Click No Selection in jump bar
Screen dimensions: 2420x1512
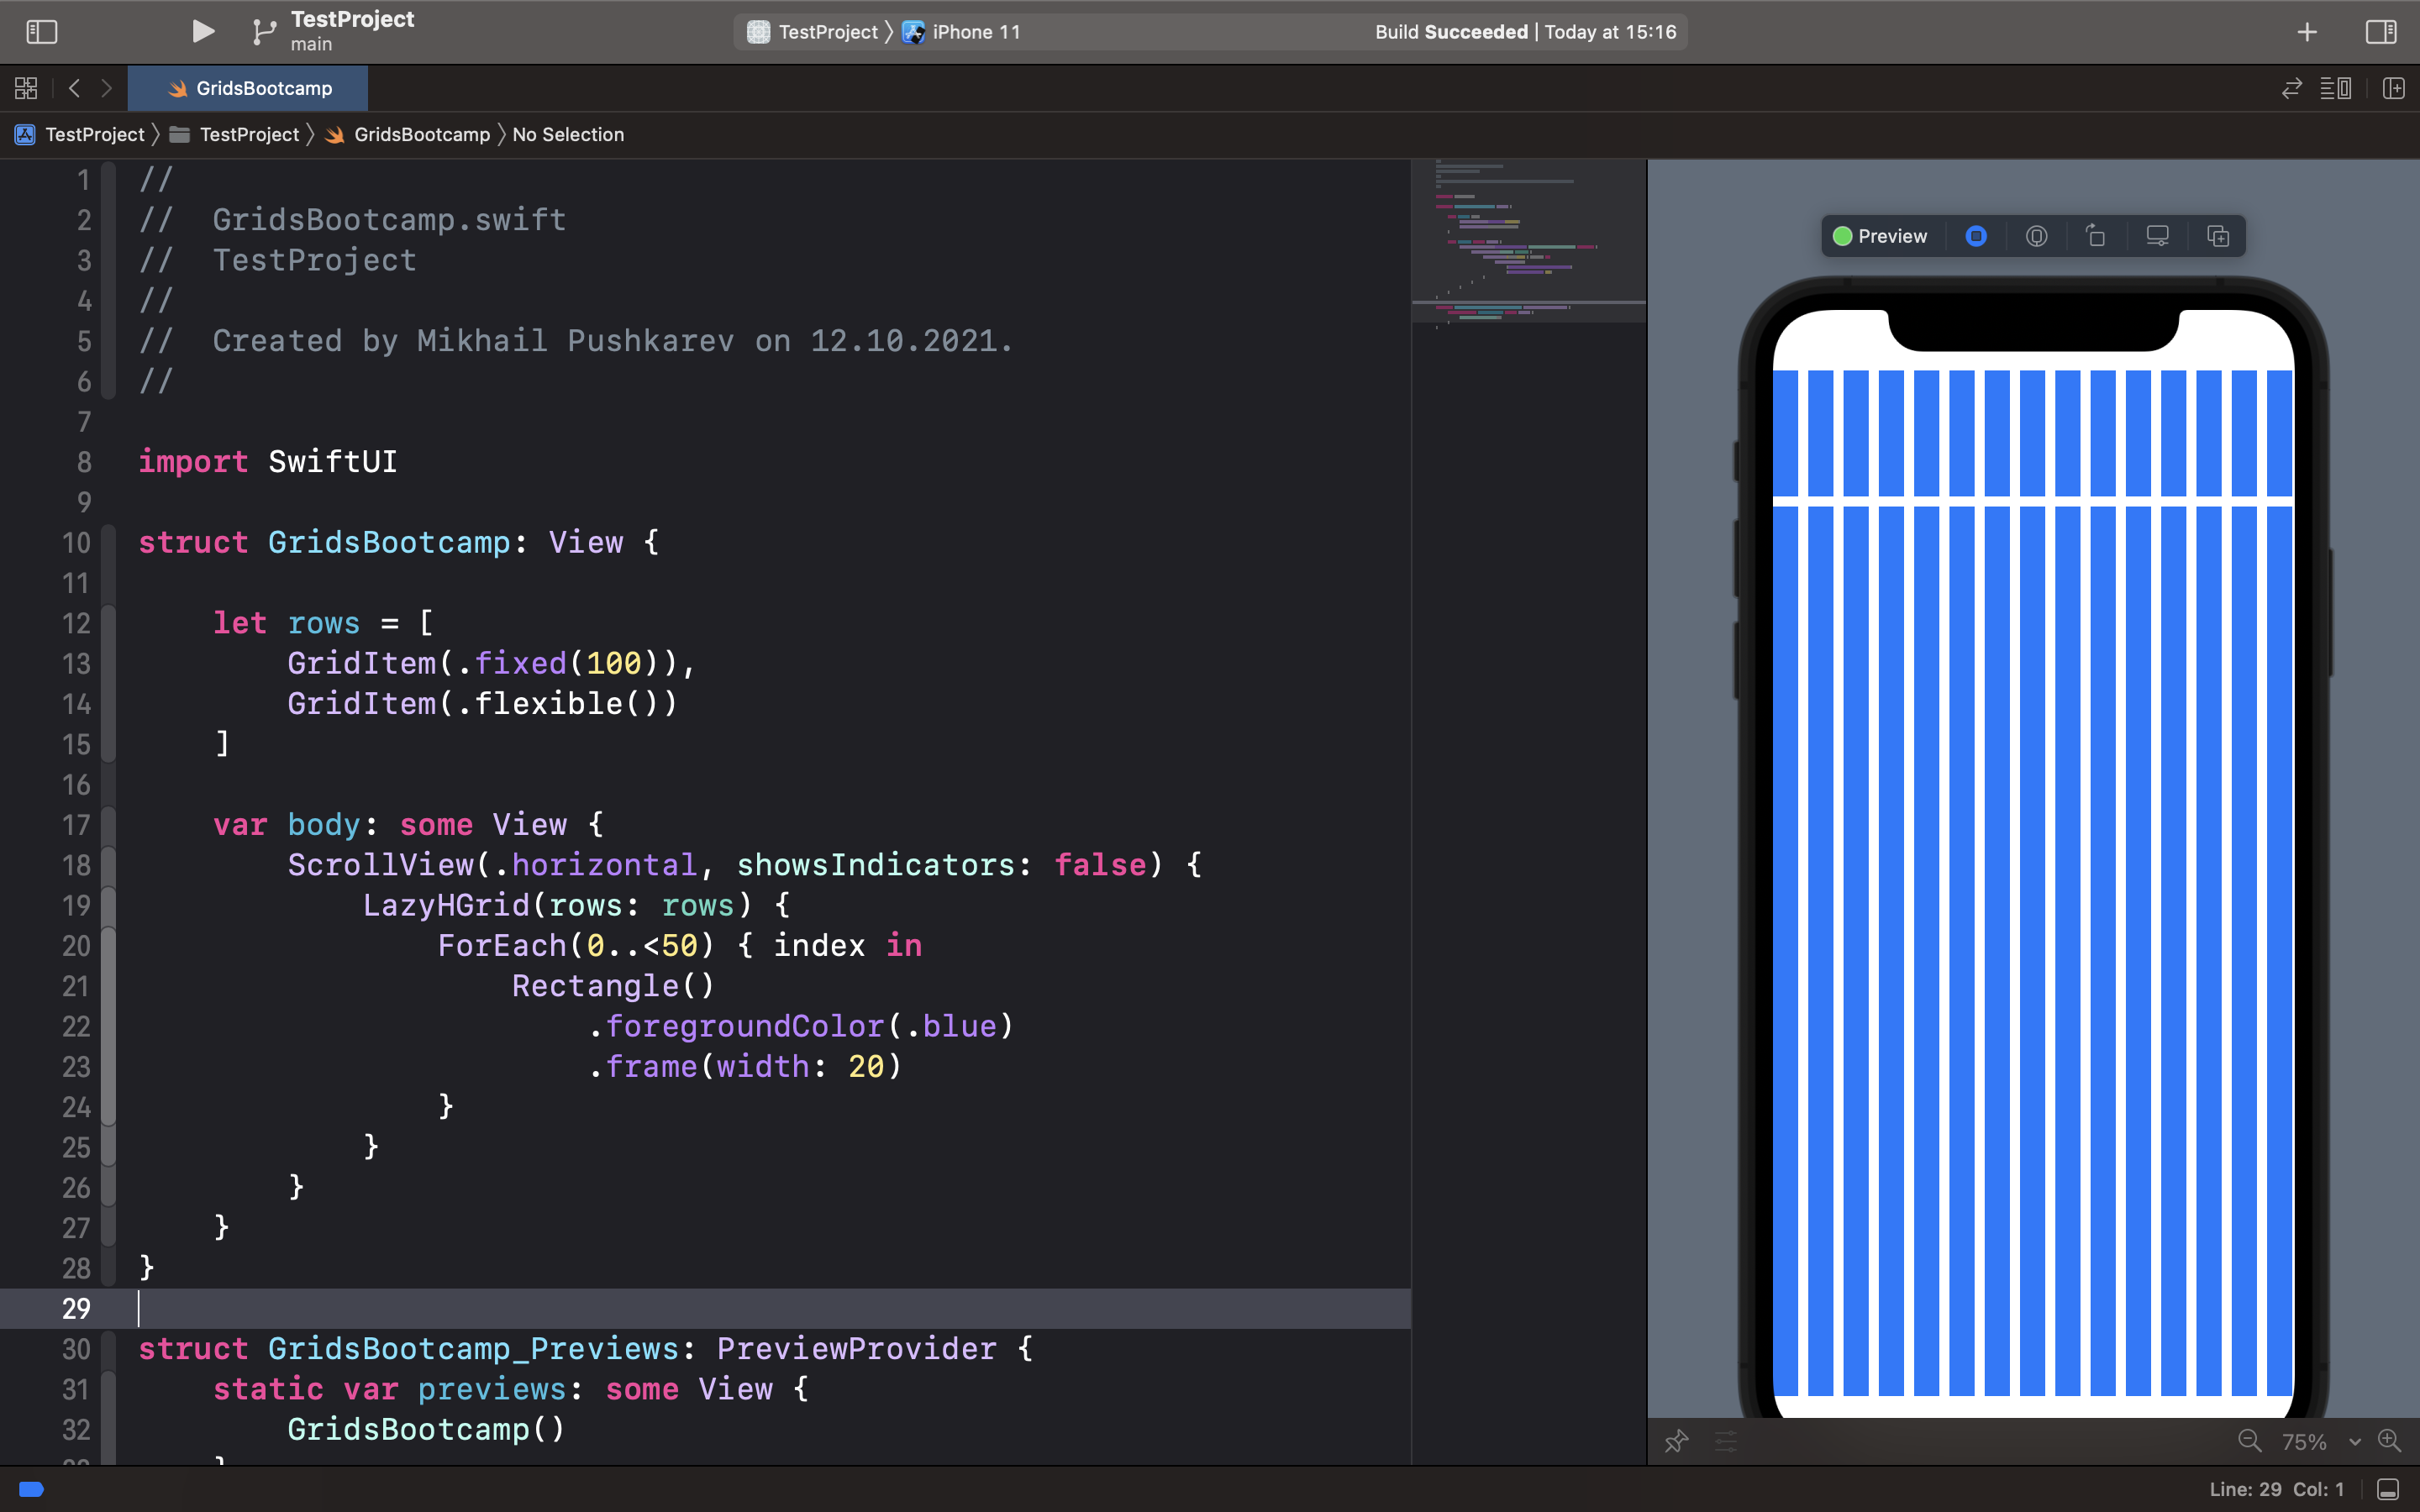pos(568,134)
